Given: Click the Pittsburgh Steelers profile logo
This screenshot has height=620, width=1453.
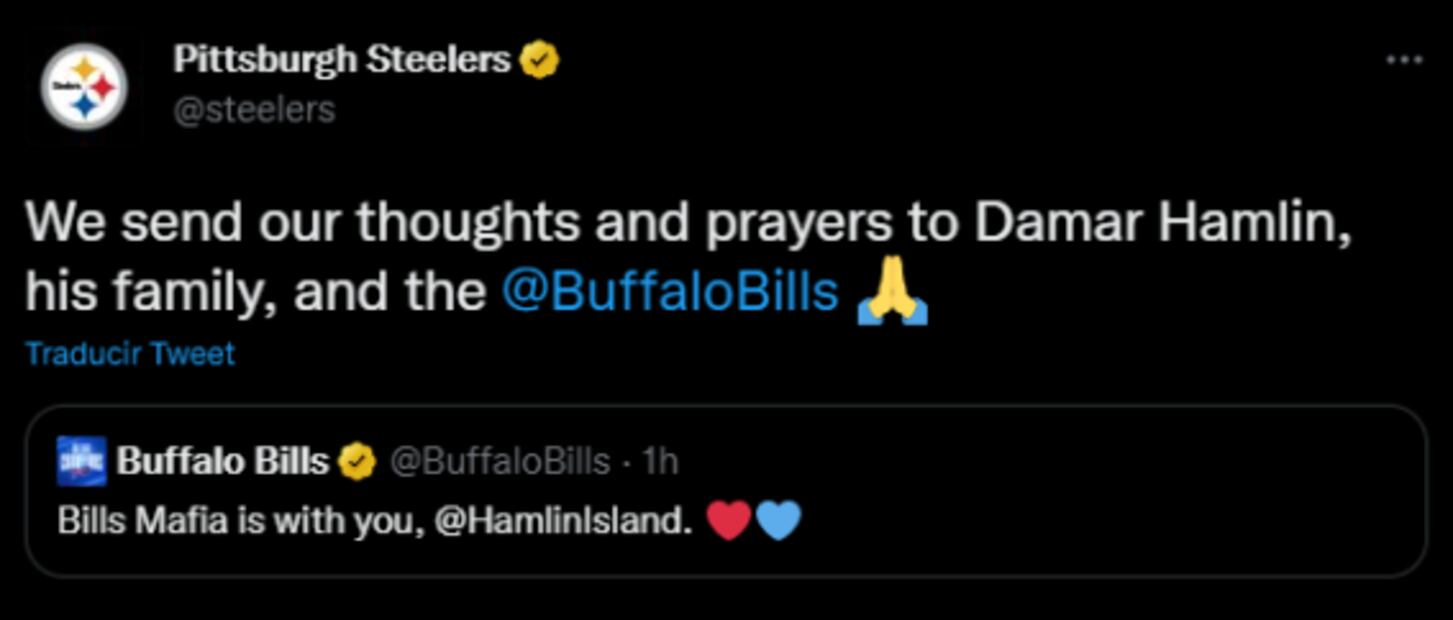Looking at the screenshot, I should [85, 85].
